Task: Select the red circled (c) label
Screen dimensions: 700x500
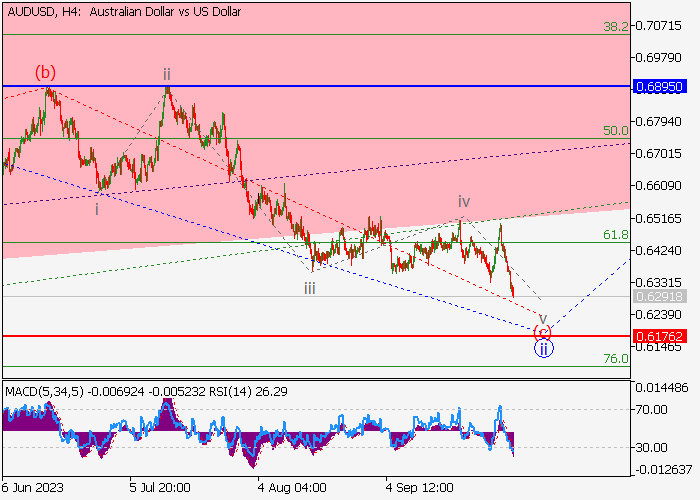Action: (x=542, y=333)
